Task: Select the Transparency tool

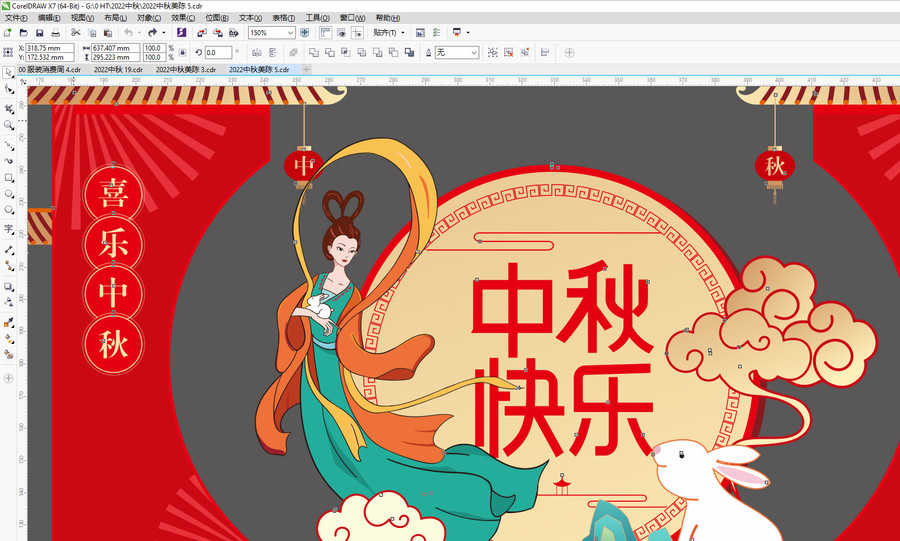Action: coord(8,302)
